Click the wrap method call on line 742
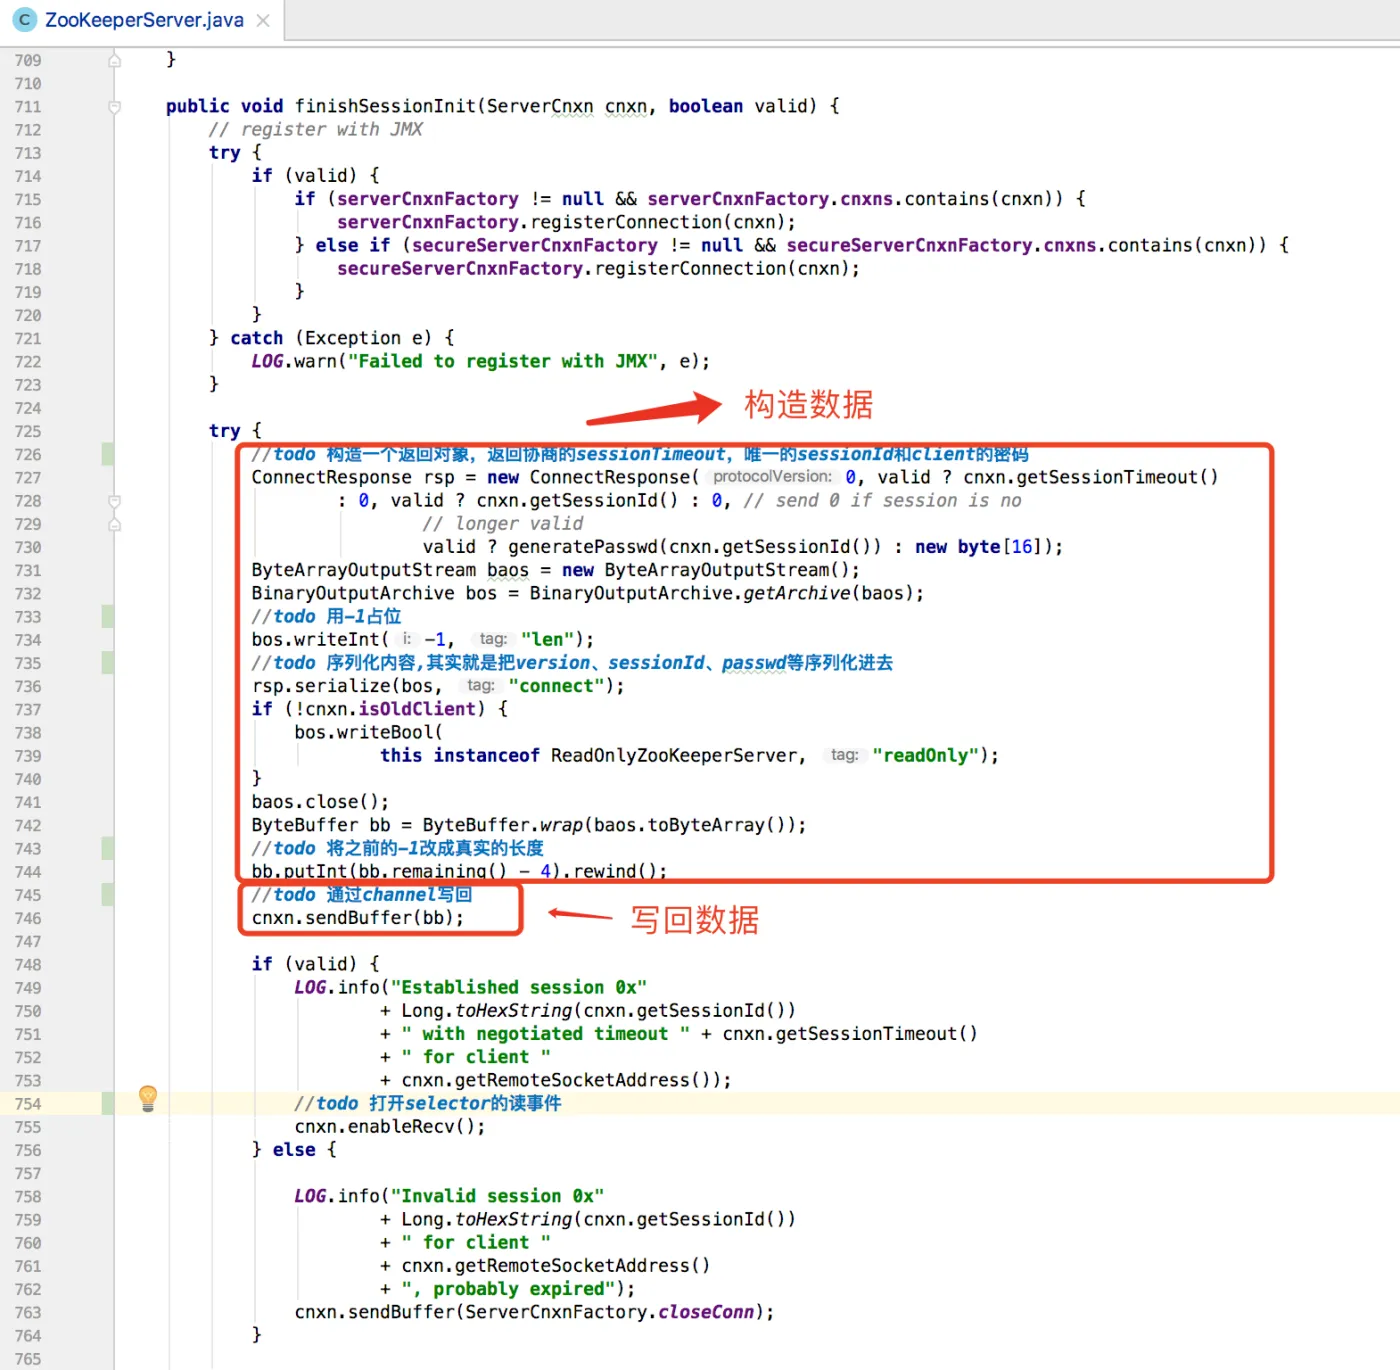 (561, 825)
